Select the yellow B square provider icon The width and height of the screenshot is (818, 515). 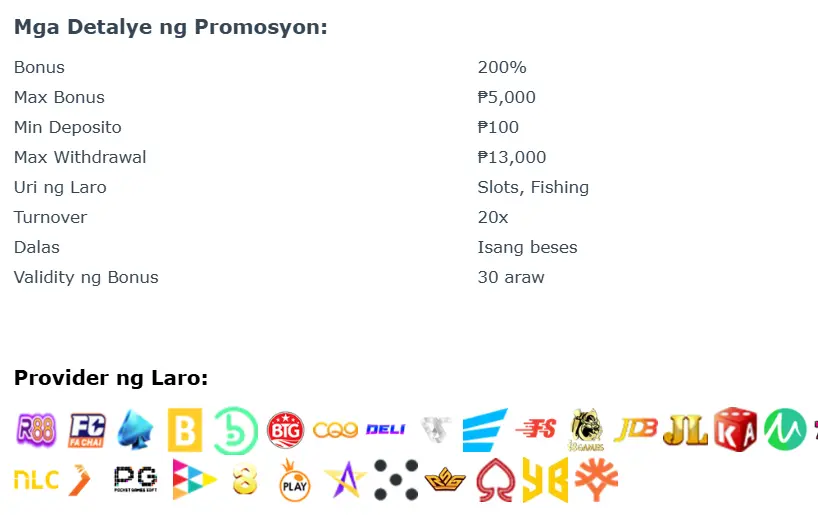click(x=185, y=430)
